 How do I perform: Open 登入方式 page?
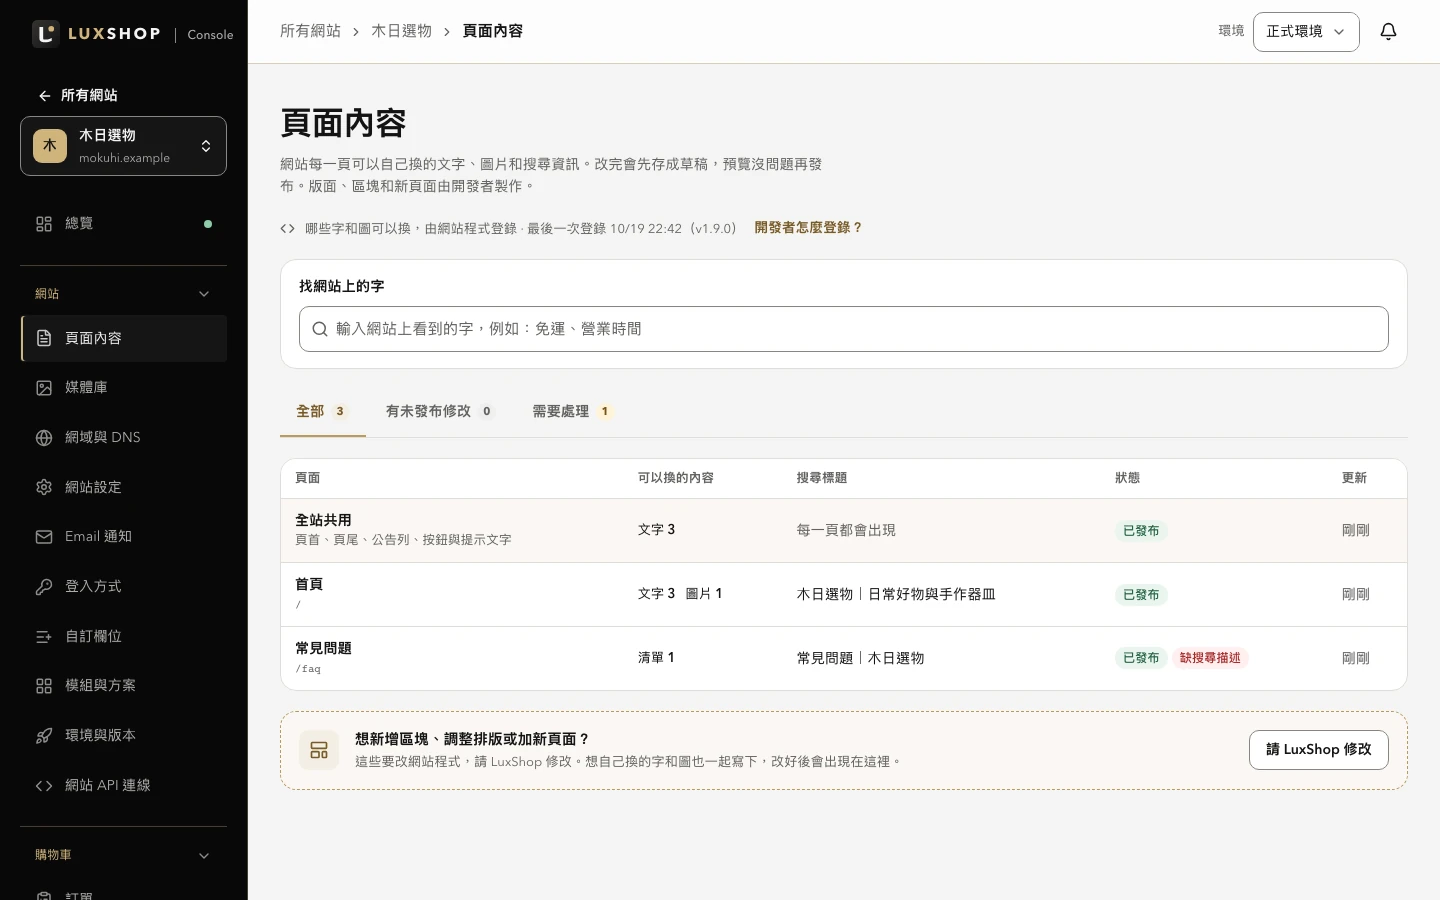(x=123, y=587)
